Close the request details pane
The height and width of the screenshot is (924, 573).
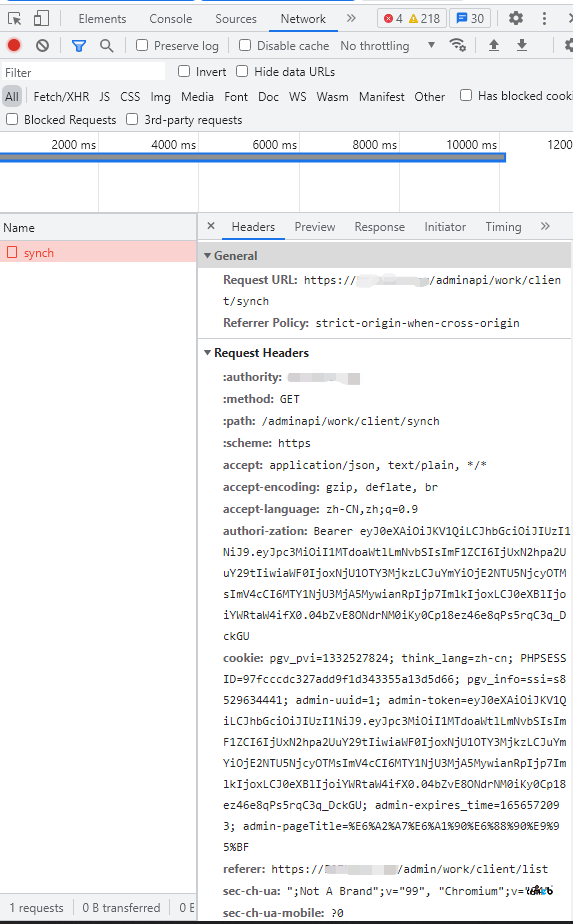211,226
